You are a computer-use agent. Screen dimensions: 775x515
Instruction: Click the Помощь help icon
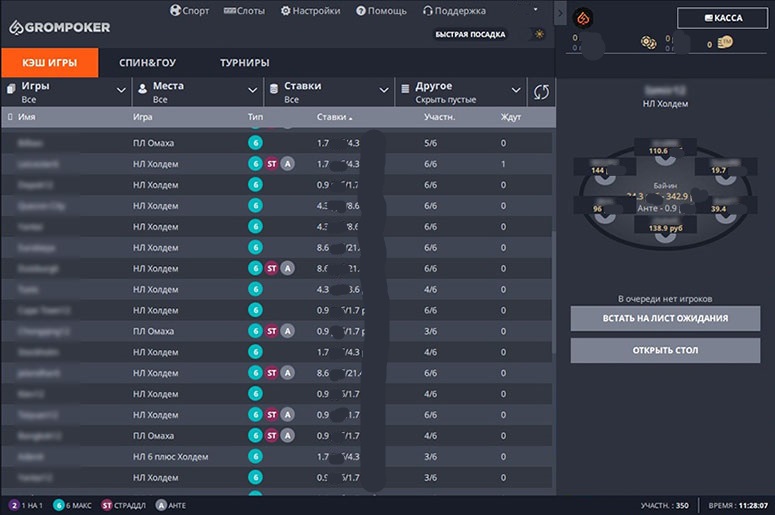pyautogui.click(x=361, y=11)
